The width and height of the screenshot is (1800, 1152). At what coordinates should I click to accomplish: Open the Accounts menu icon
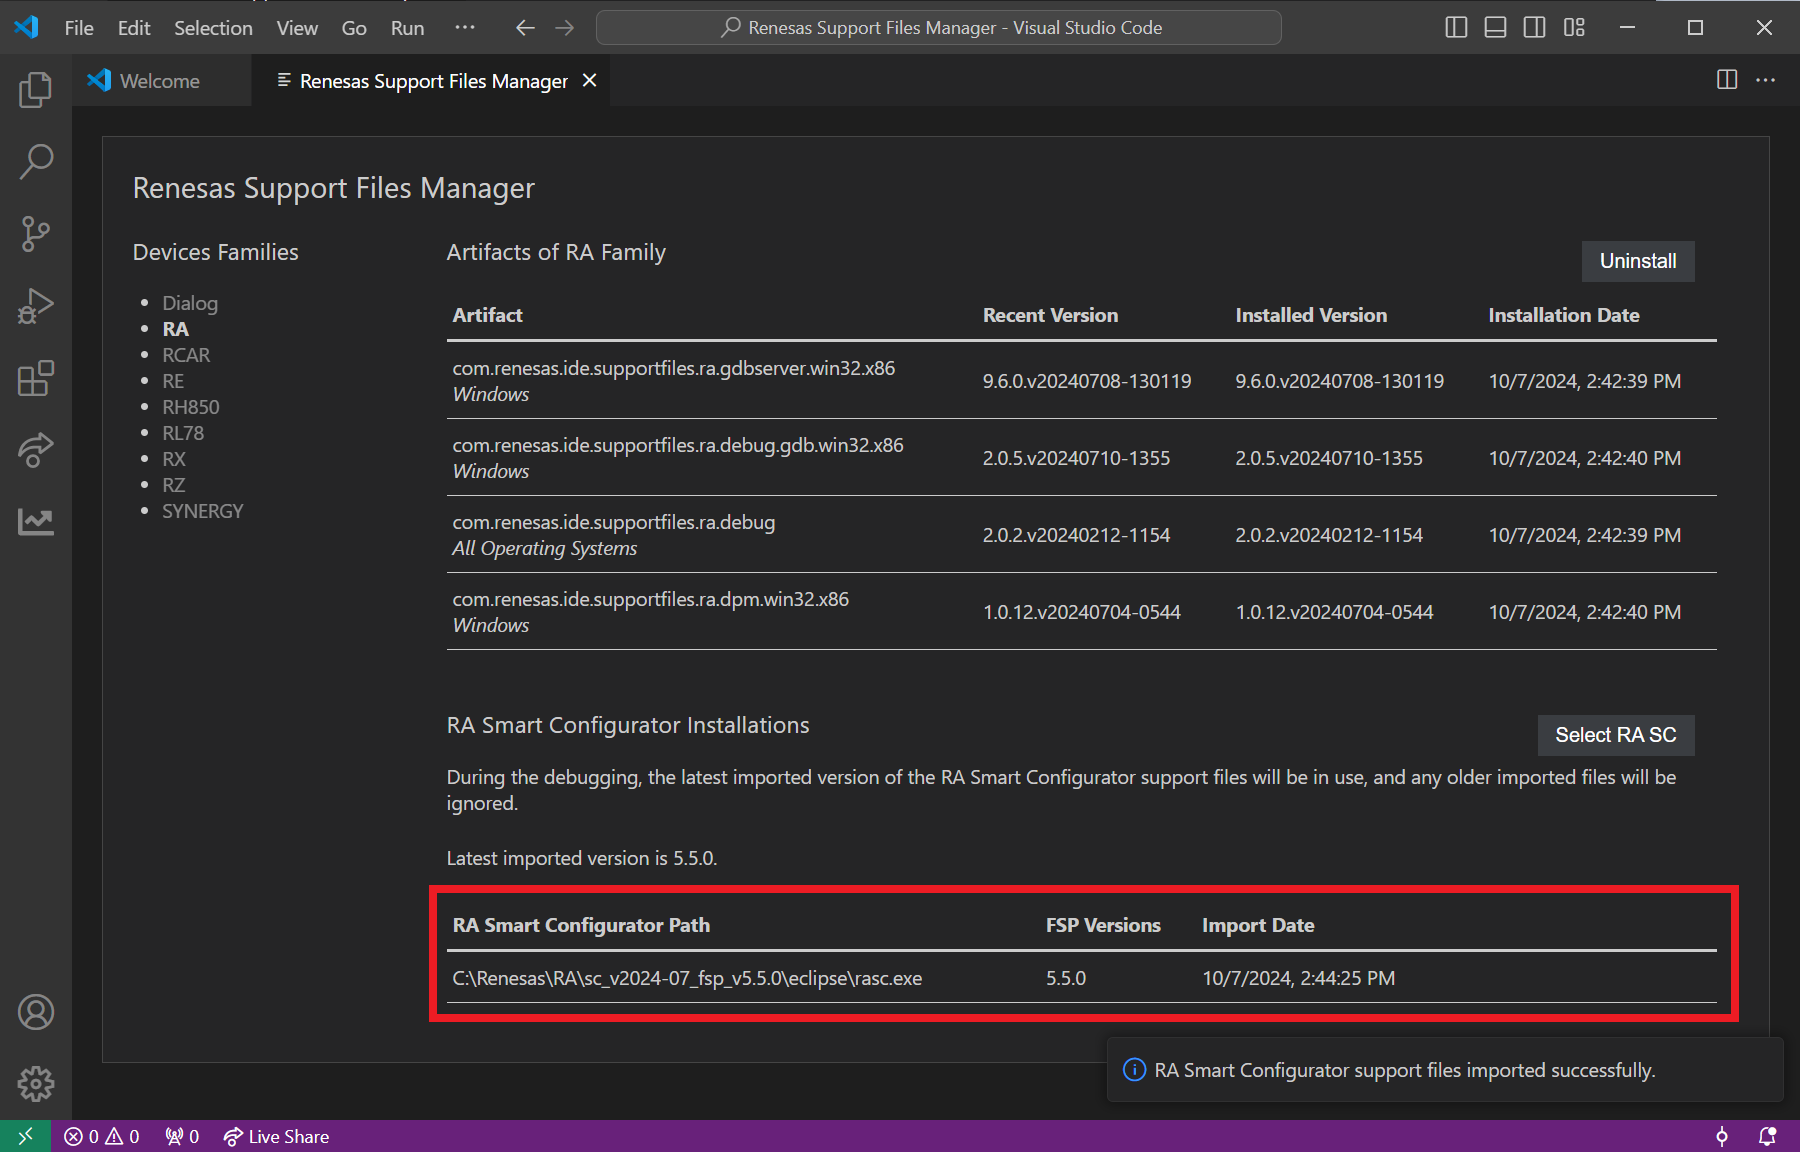36,1012
